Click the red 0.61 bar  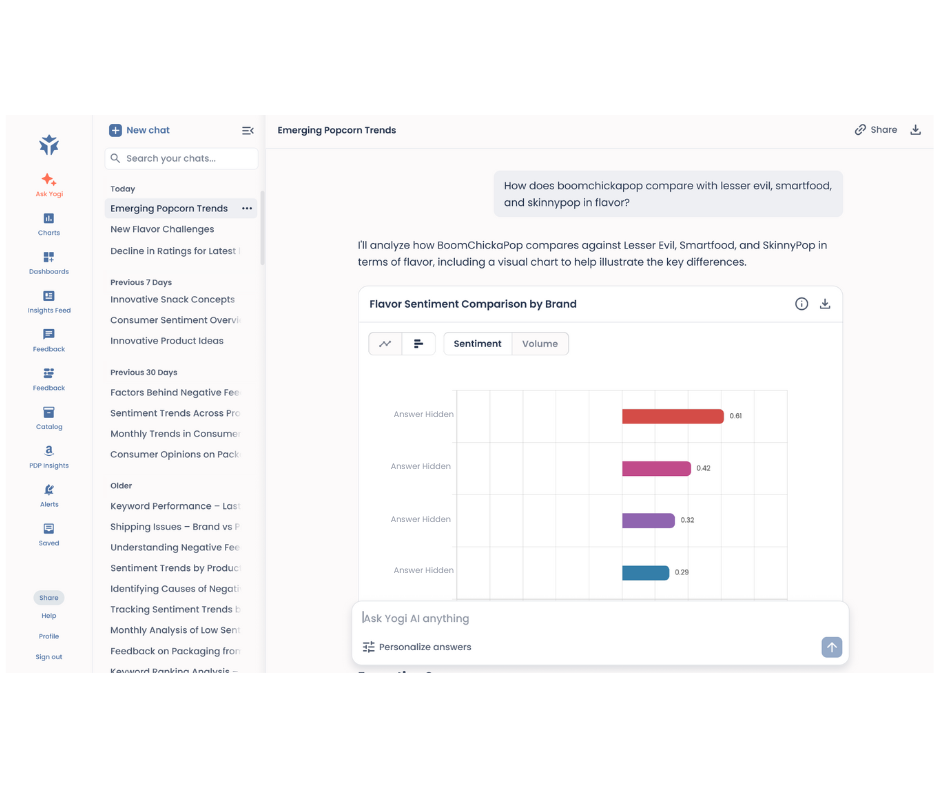coord(673,416)
